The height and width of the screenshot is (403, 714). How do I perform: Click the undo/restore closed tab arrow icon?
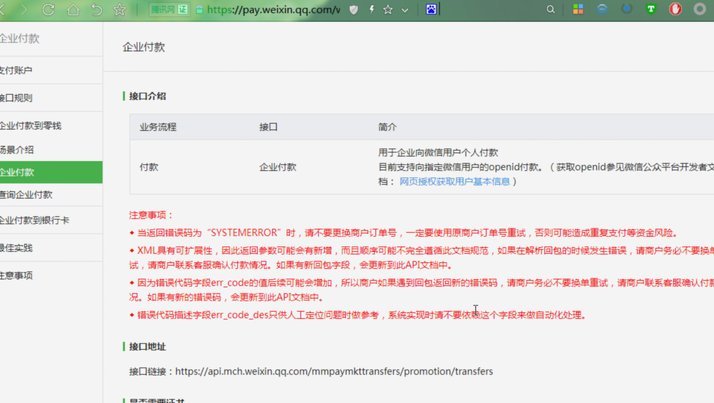point(97,10)
